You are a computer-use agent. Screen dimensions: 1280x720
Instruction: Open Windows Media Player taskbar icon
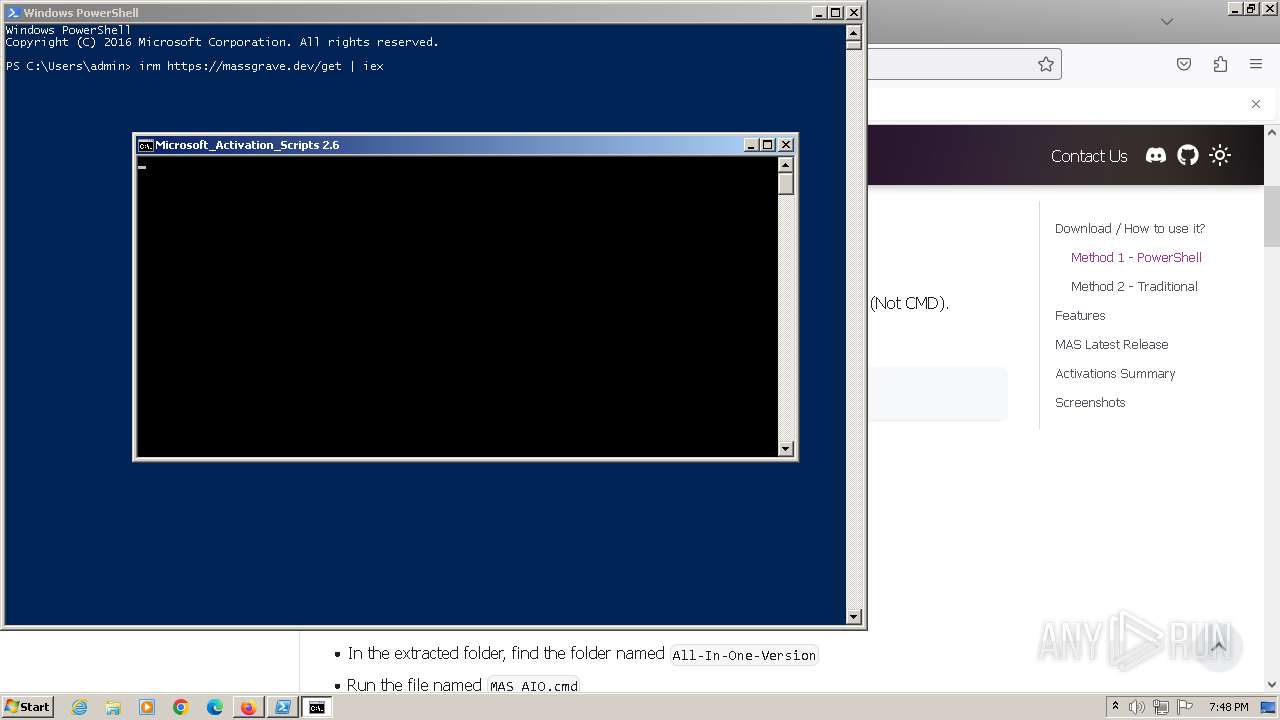click(147, 707)
